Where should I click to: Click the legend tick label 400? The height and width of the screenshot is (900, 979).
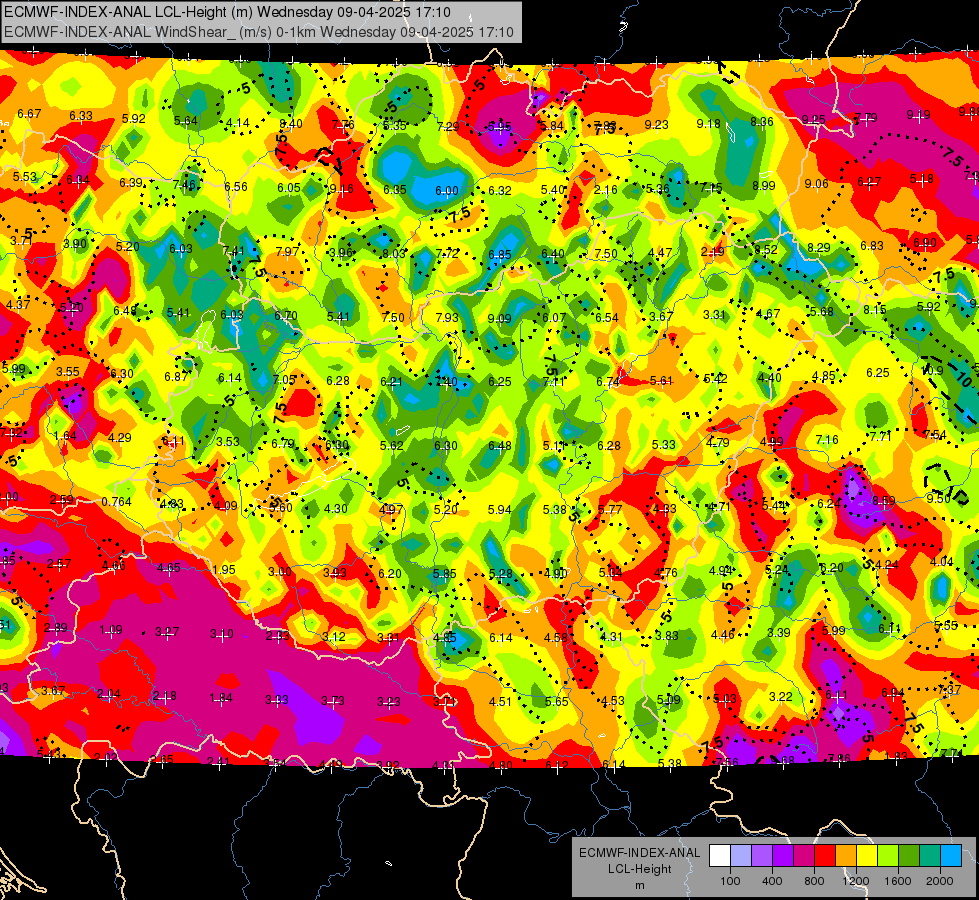(772, 881)
